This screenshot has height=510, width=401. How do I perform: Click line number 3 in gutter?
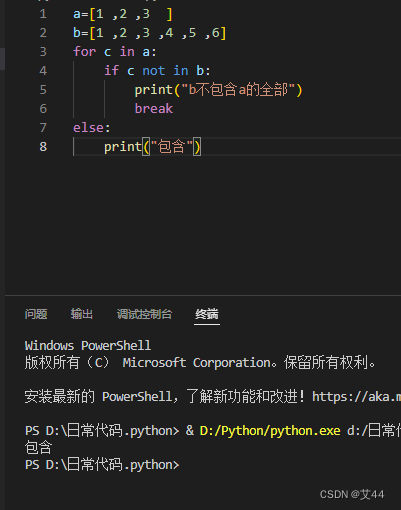[x=43, y=52]
